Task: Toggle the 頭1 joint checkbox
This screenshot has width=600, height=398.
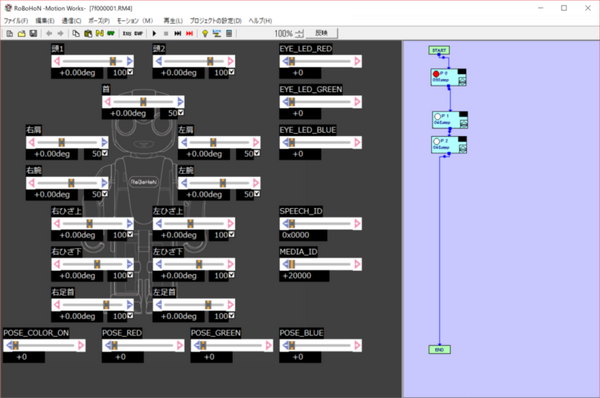Action: 130,72
